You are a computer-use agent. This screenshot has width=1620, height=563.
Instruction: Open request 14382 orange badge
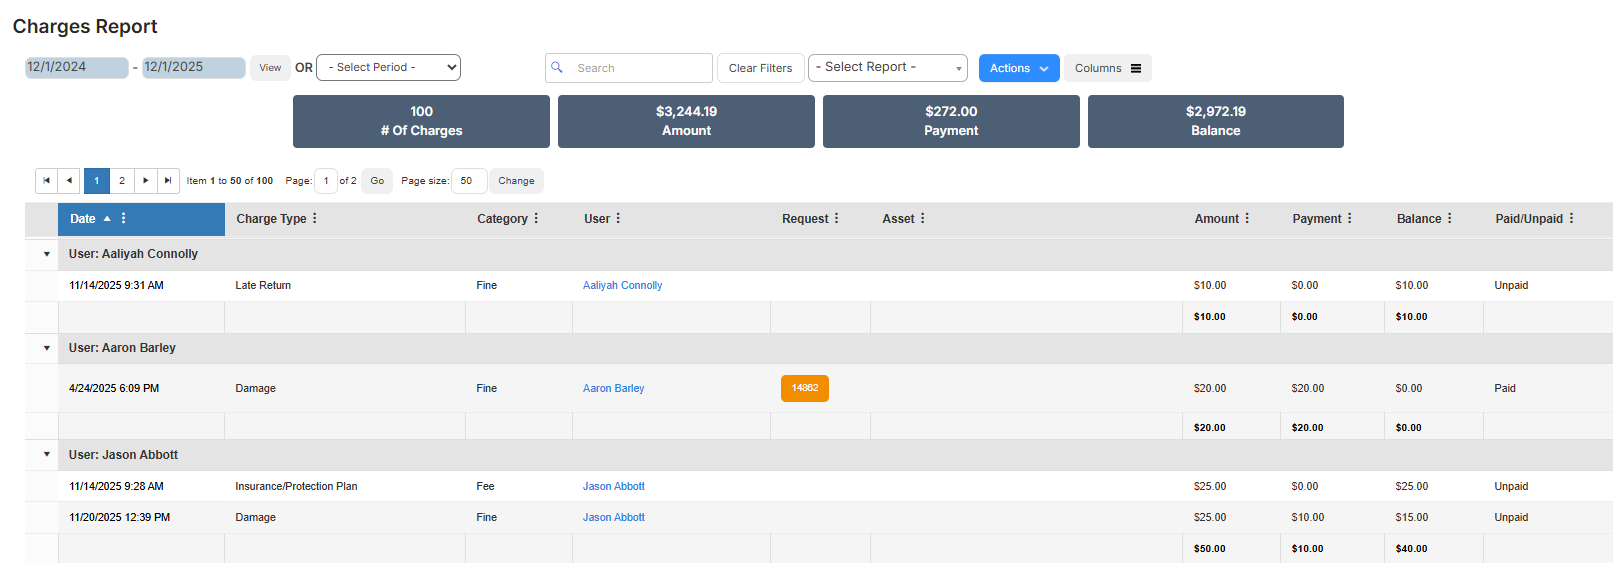pyautogui.click(x=804, y=388)
